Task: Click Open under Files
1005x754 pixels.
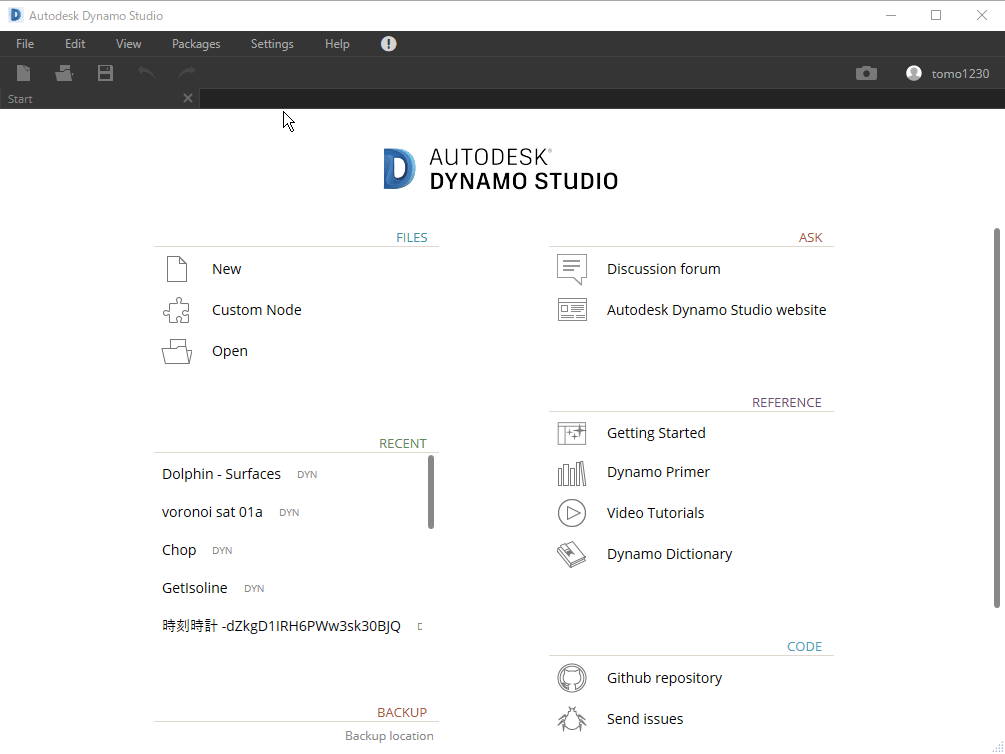Action: 229,351
